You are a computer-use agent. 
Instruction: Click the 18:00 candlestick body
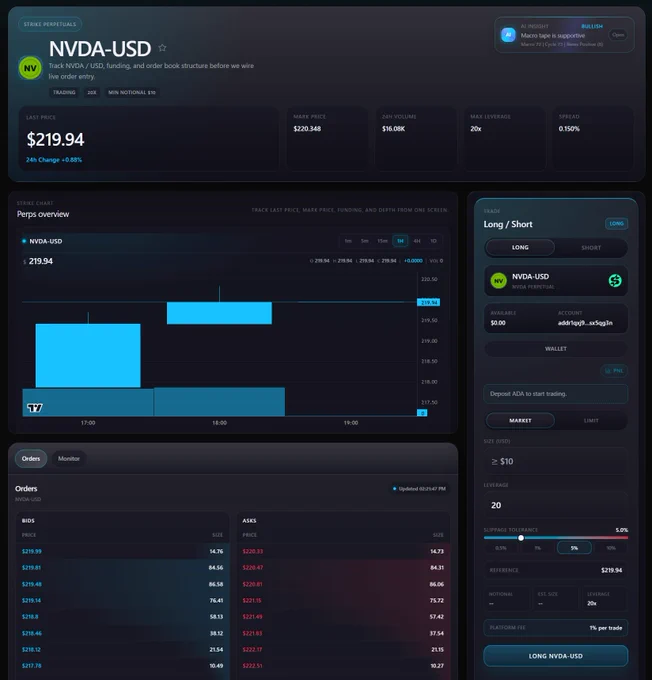click(220, 313)
